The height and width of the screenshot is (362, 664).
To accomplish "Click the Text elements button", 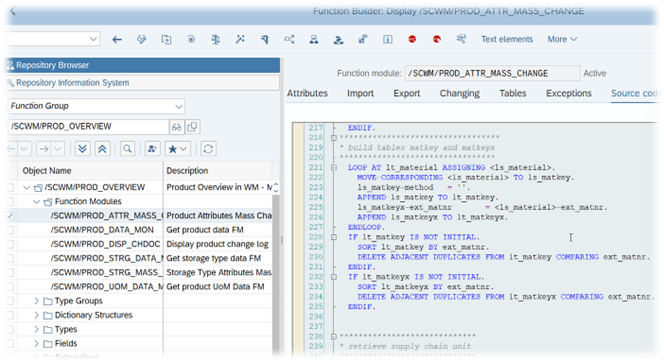I will tap(507, 39).
